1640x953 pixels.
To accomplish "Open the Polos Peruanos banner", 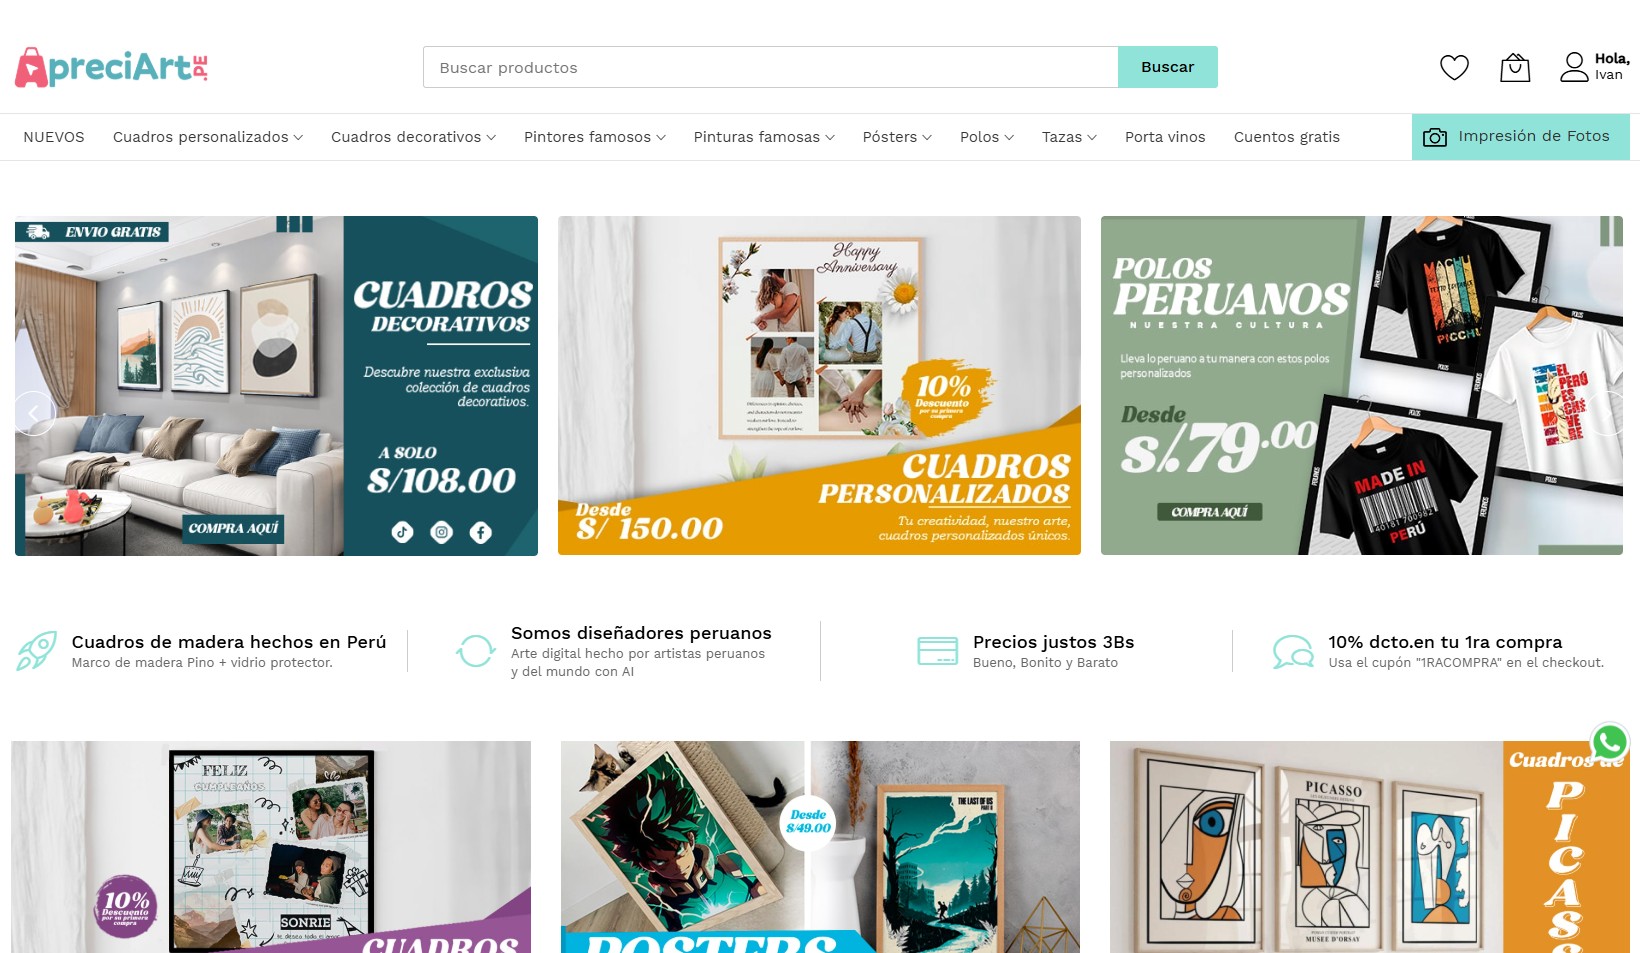I will [x=1362, y=385].
